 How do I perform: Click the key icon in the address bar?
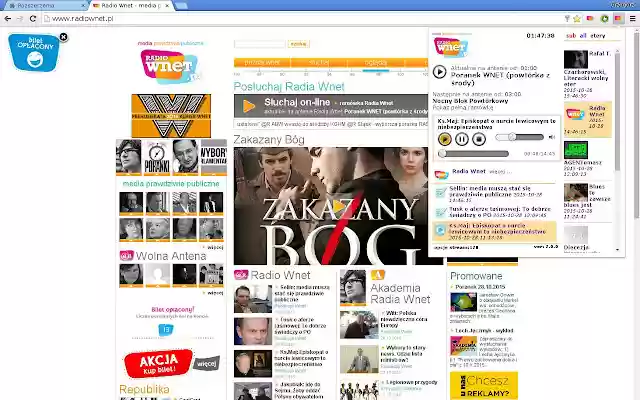(x=567, y=18)
